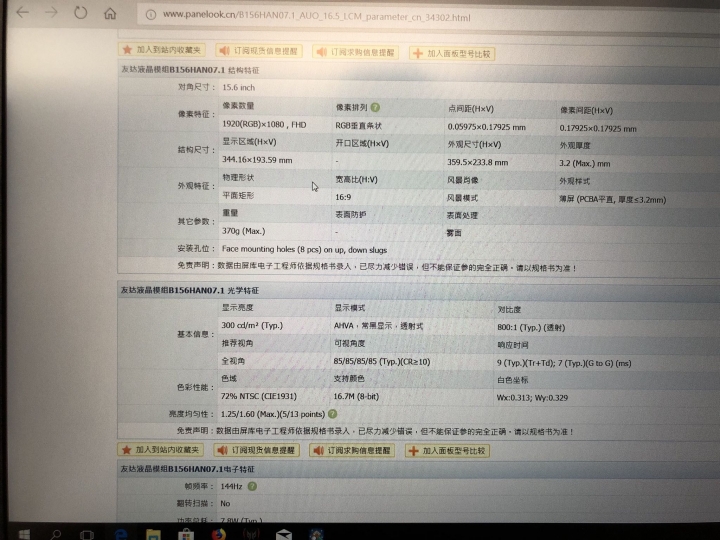720x540 pixels.
Task: Click the help icon next to 144Hz
Action: [x=252, y=486]
